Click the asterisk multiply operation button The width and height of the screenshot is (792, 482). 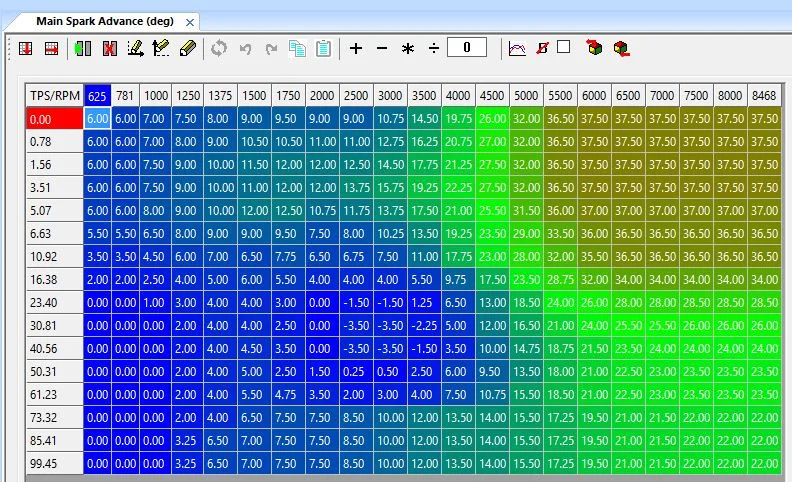click(x=407, y=47)
